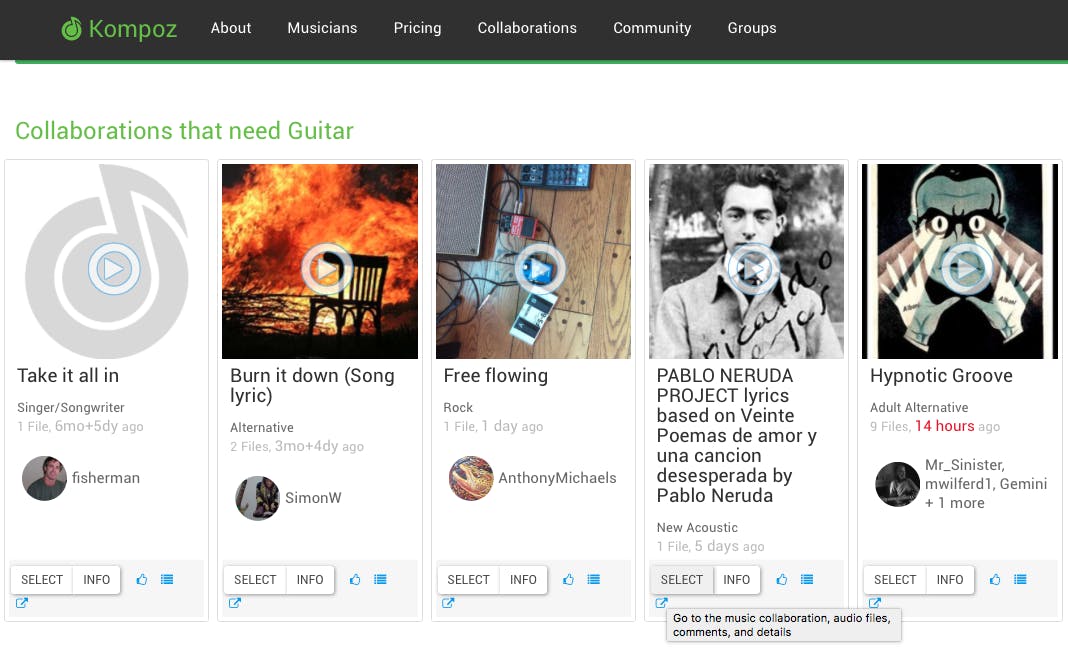Like the Take it all in collaboration

(142, 580)
